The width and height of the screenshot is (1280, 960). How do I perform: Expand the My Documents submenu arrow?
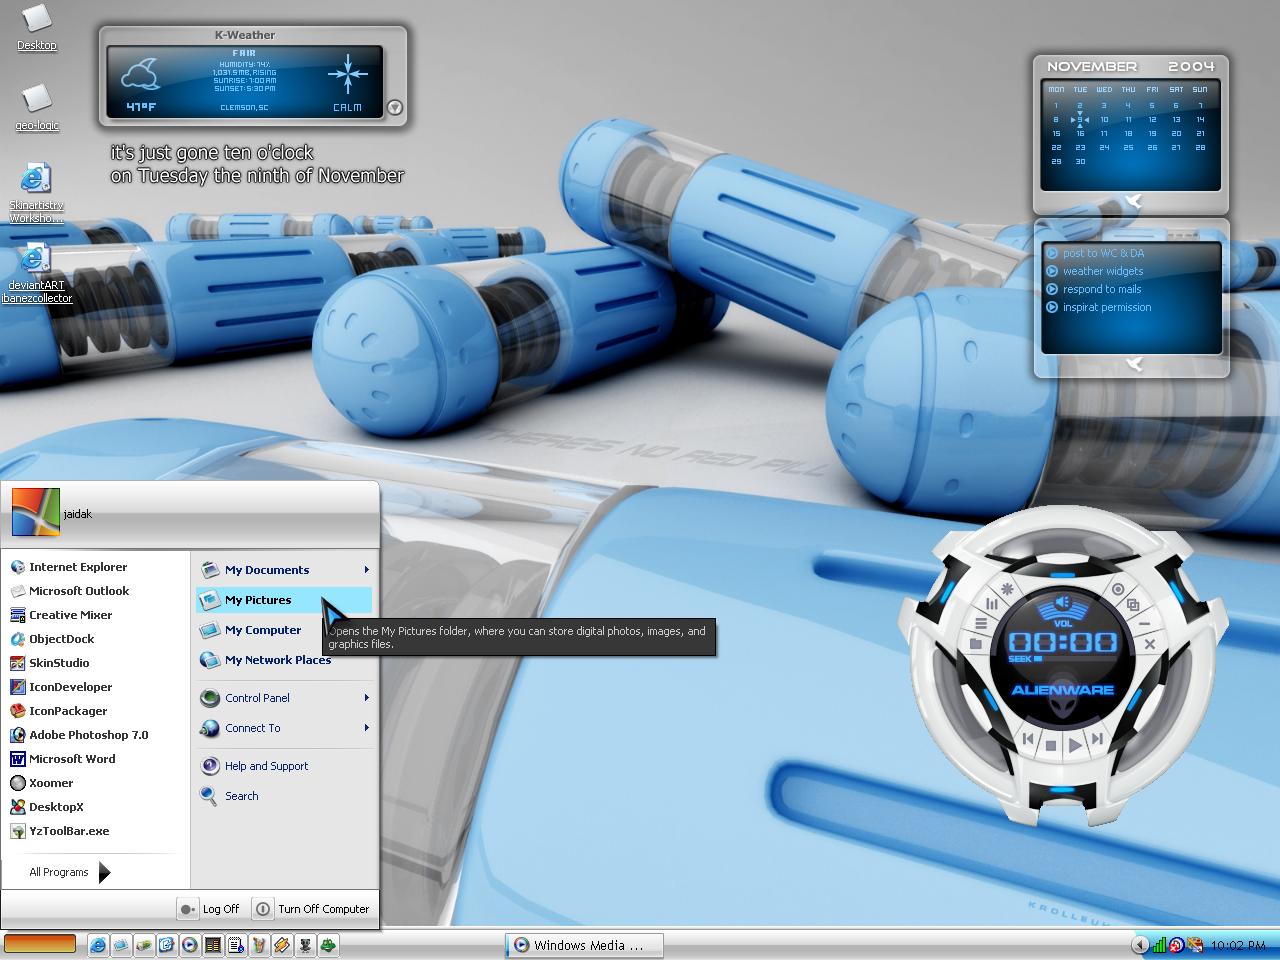(366, 570)
